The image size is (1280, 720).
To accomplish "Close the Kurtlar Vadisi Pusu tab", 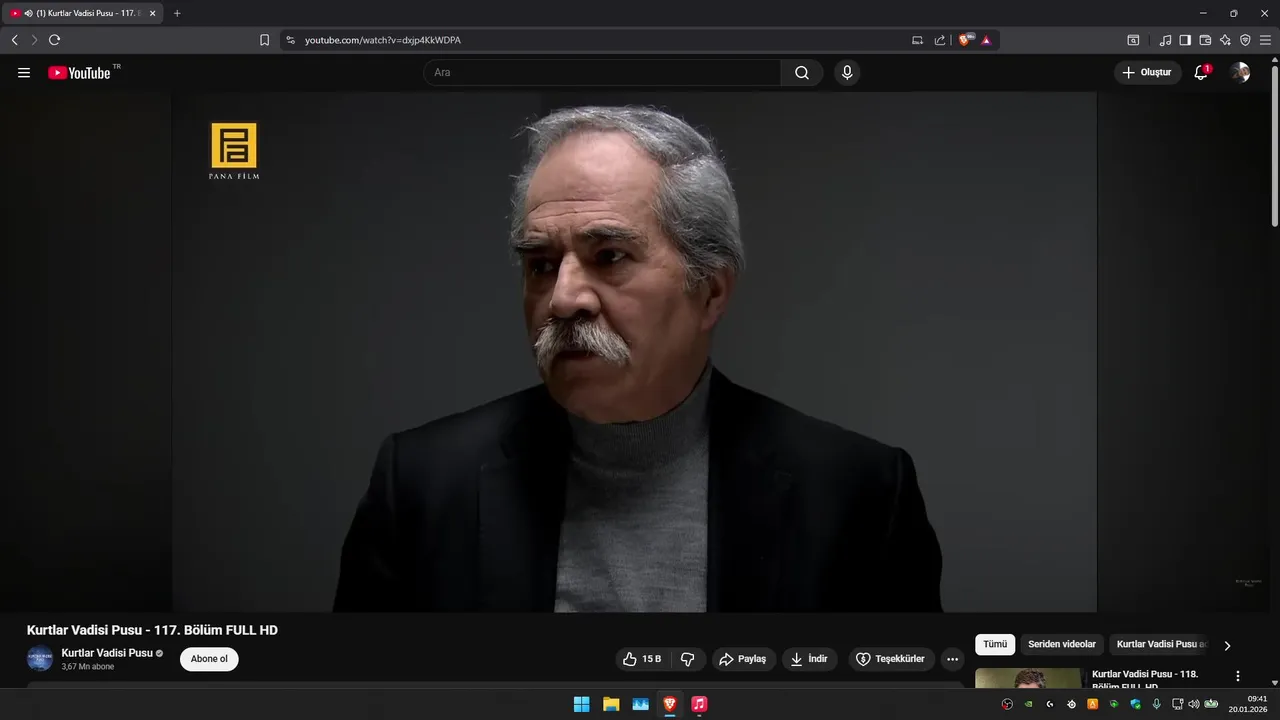I will (x=153, y=13).
